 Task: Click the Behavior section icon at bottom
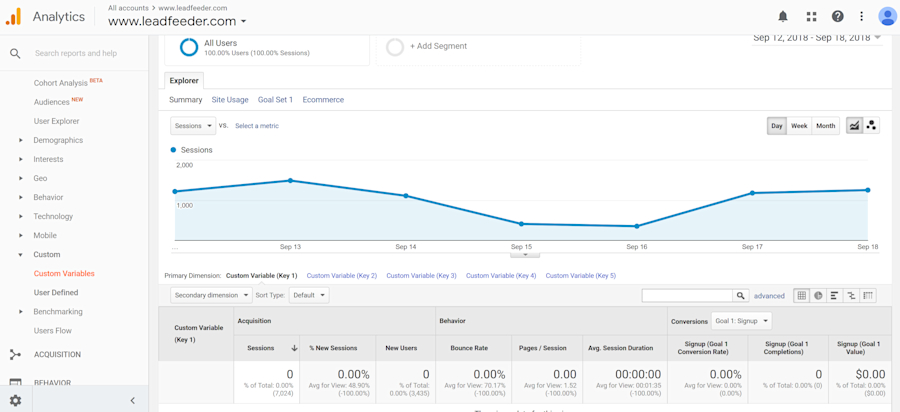pos(15,383)
